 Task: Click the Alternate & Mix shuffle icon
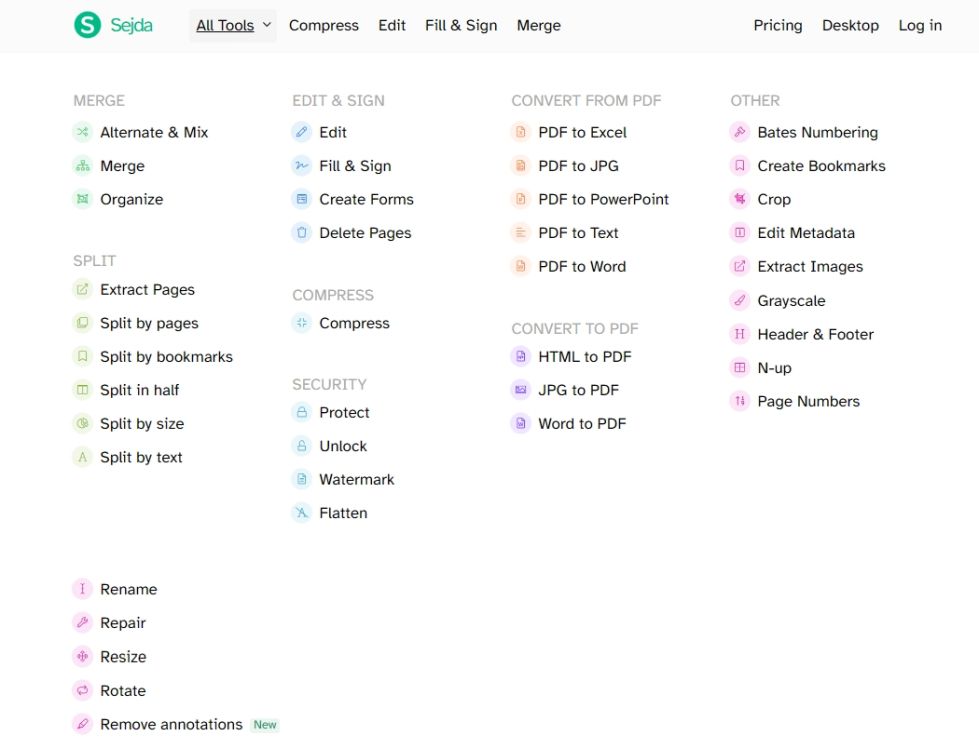point(82,132)
